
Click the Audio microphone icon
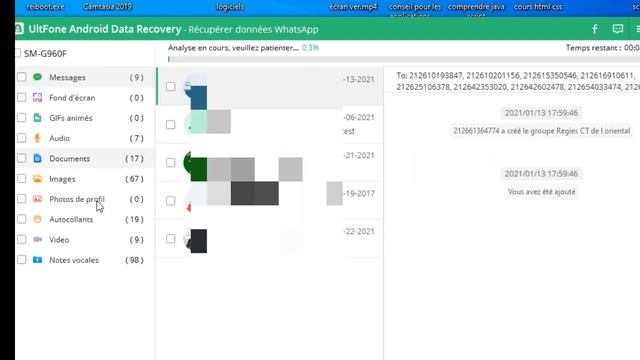(38, 138)
